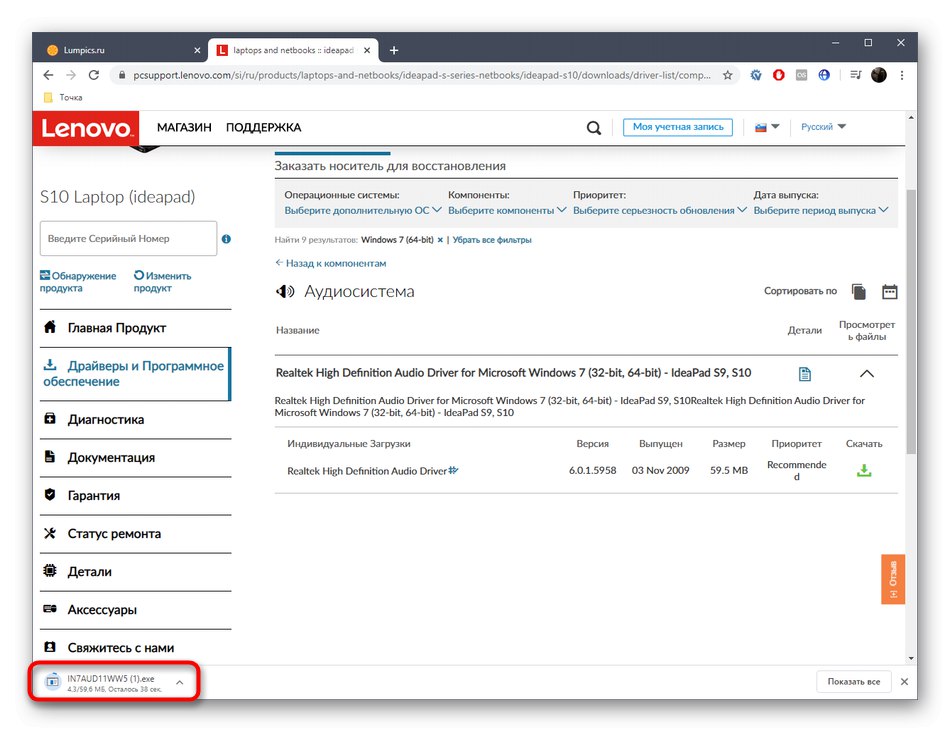Viewport: 950px width, 732px height.
Task: Expand the operating system filter dropdown
Action: tap(363, 210)
